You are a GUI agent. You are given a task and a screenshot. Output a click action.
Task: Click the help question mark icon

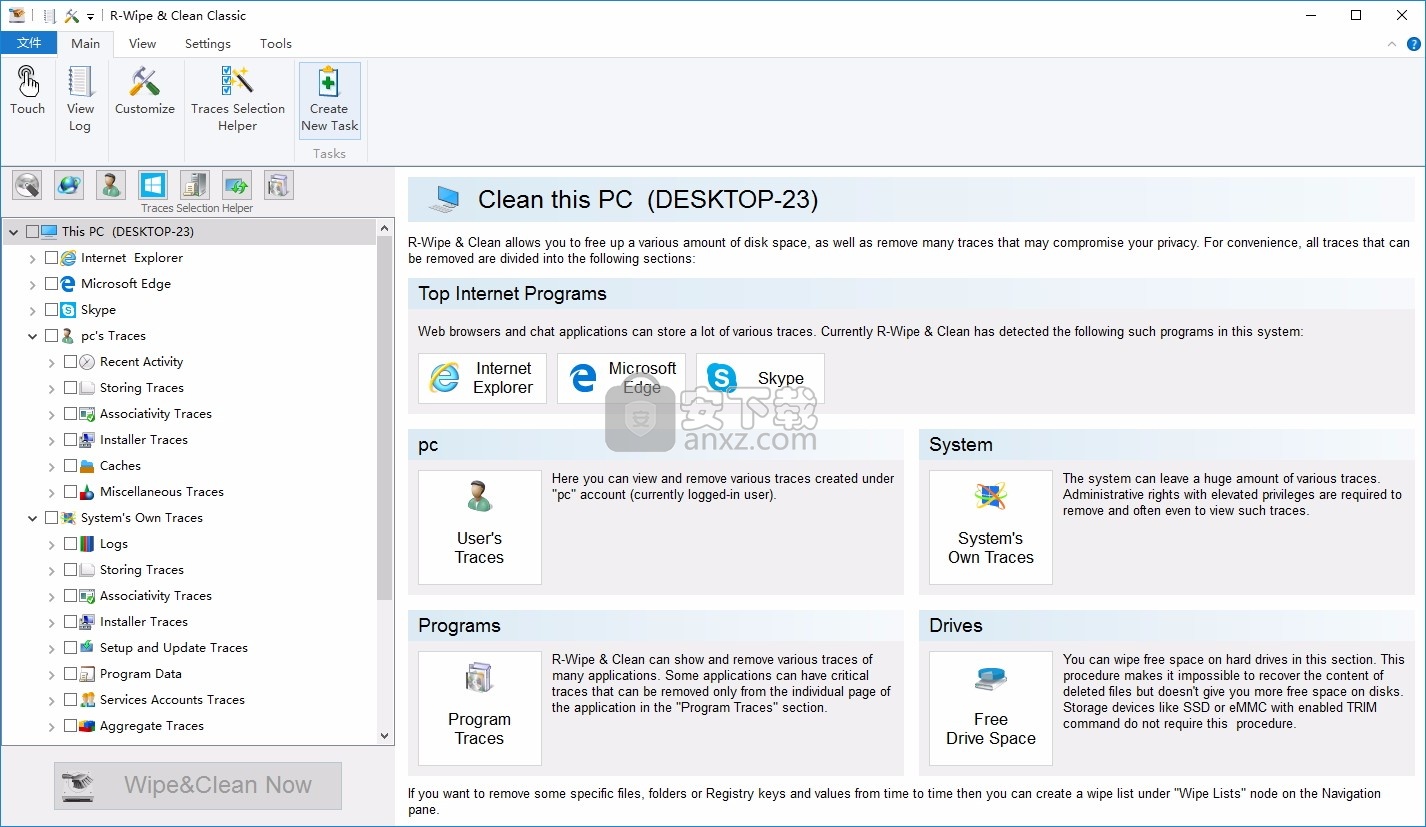tap(1413, 44)
